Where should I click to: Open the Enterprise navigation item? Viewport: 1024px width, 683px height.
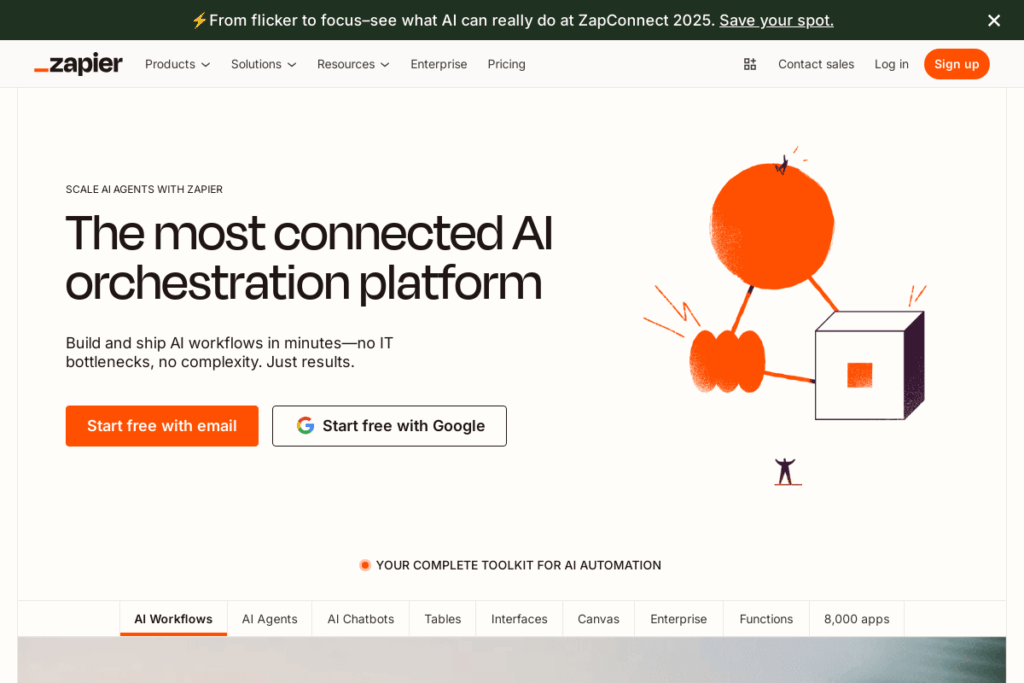coord(439,64)
